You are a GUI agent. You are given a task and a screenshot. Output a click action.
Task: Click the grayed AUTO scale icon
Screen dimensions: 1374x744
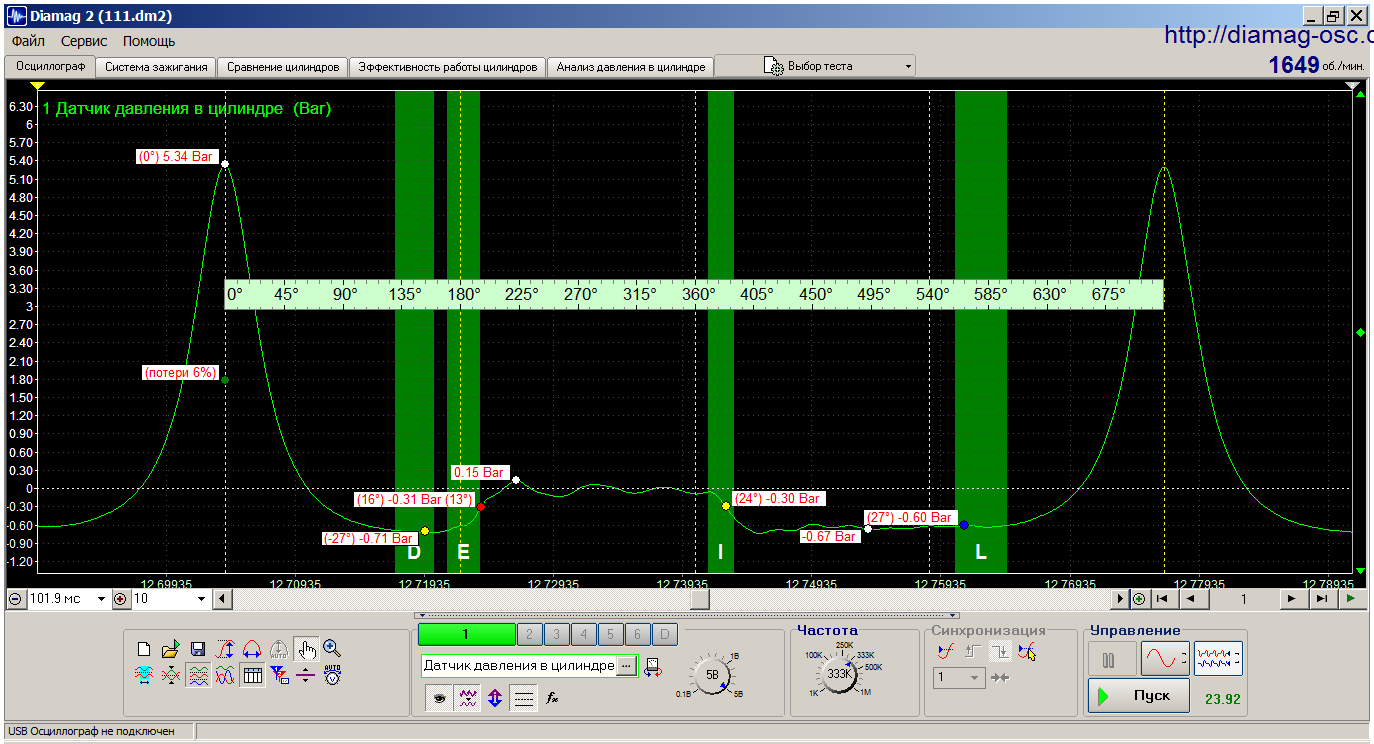pos(279,649)
